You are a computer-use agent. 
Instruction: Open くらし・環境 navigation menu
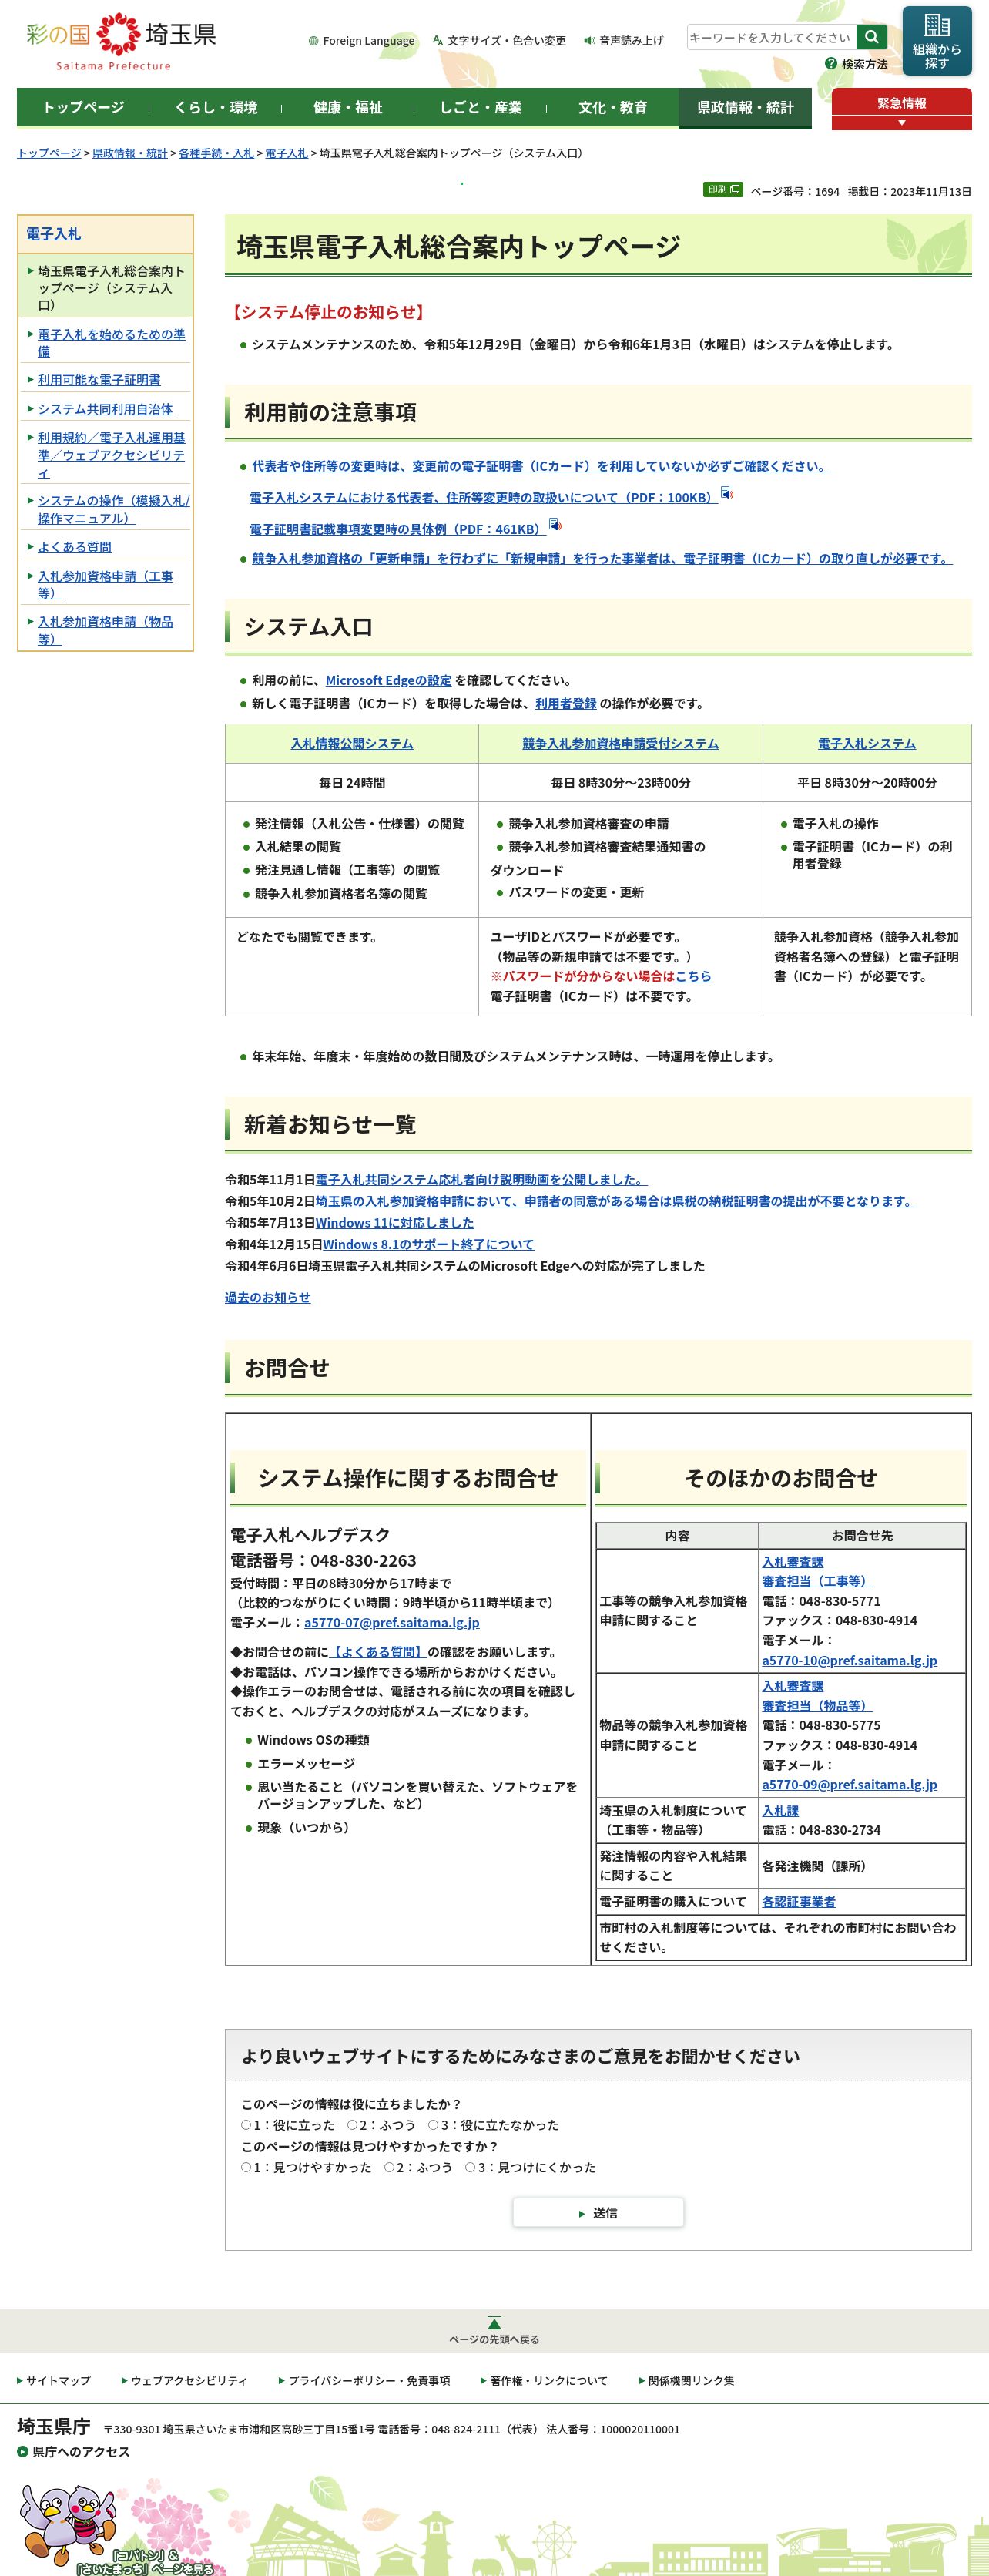pyautogui.click(x=215, y=108)
